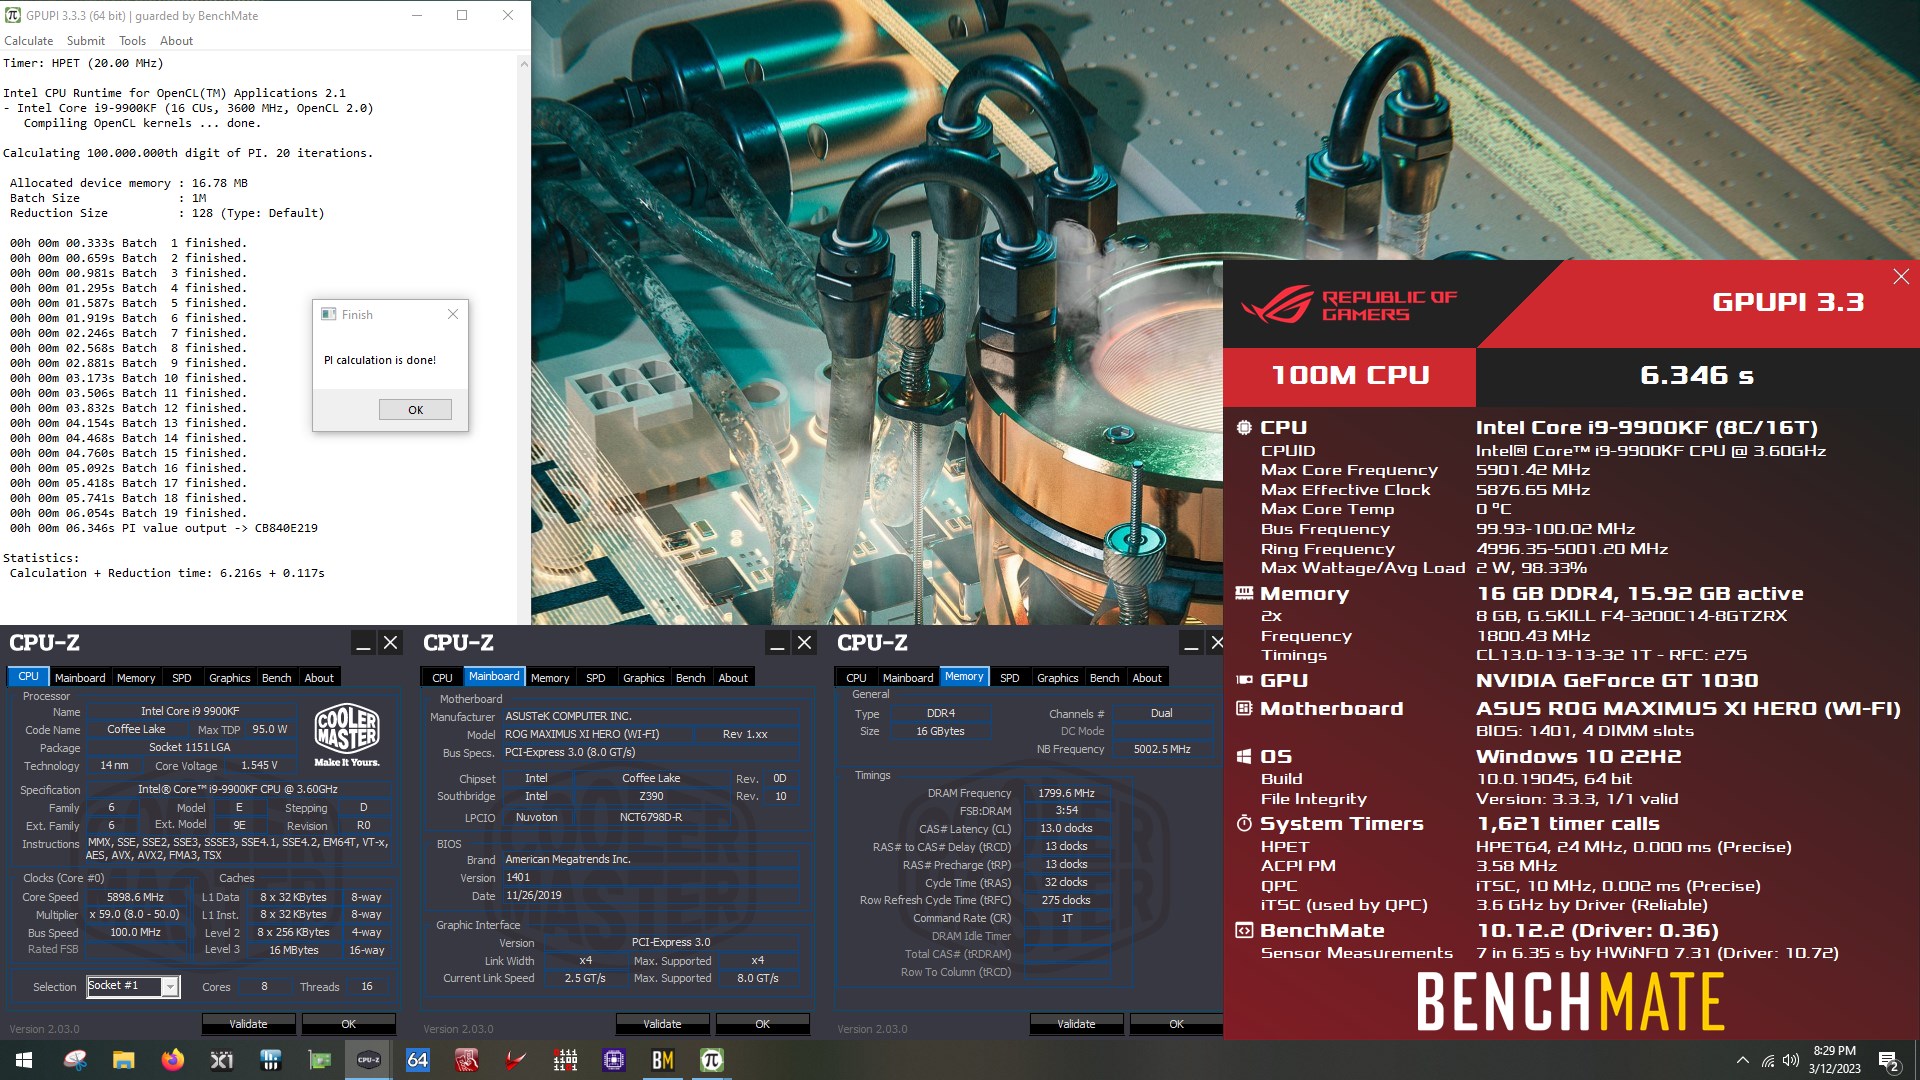Select Bench tab in the middle CPU-Z window

click(690, 678)
